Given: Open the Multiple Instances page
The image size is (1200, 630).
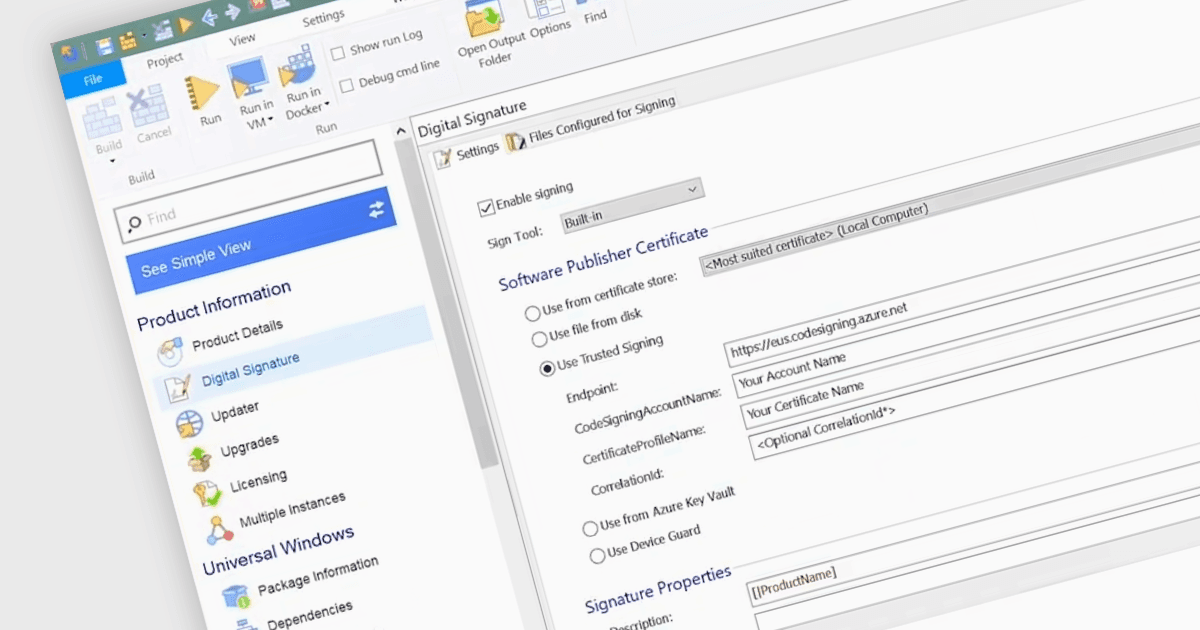Looking at the screenshot, I should click(x=292, y=509).
